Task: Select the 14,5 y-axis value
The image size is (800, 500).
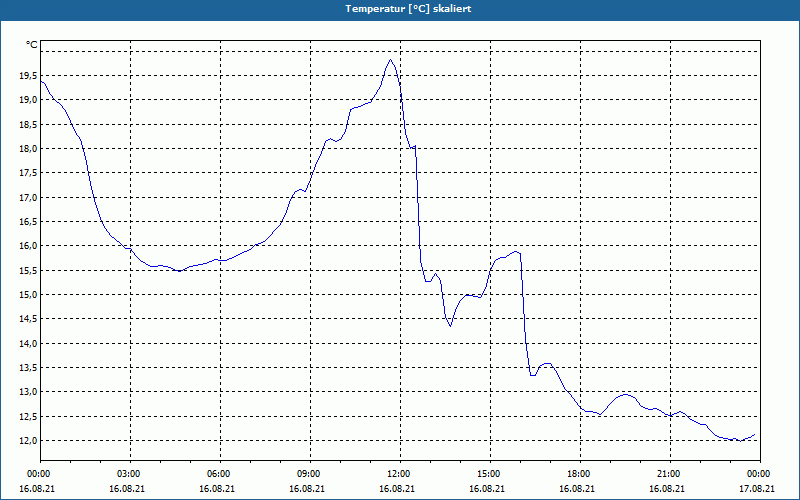Action: [28, 319]
